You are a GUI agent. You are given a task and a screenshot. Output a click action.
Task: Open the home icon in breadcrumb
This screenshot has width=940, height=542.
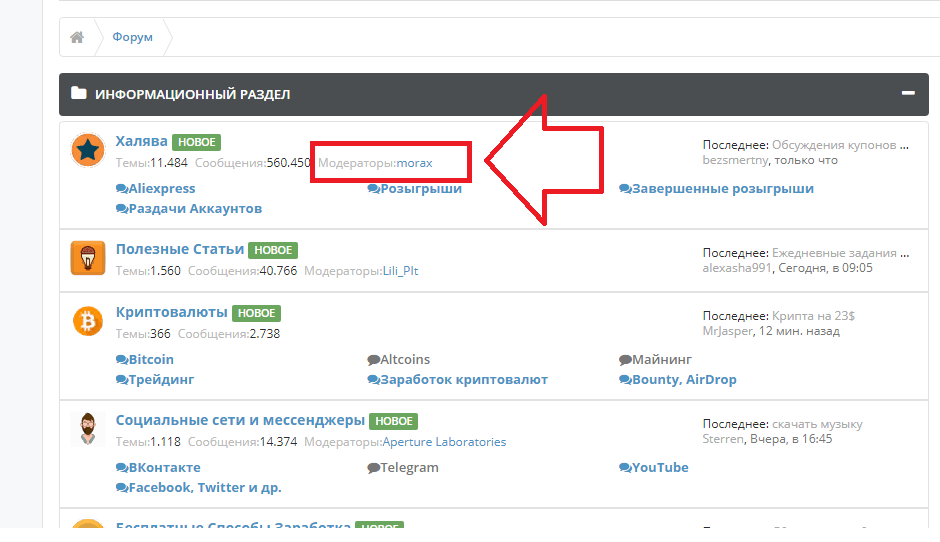point(77,37)
